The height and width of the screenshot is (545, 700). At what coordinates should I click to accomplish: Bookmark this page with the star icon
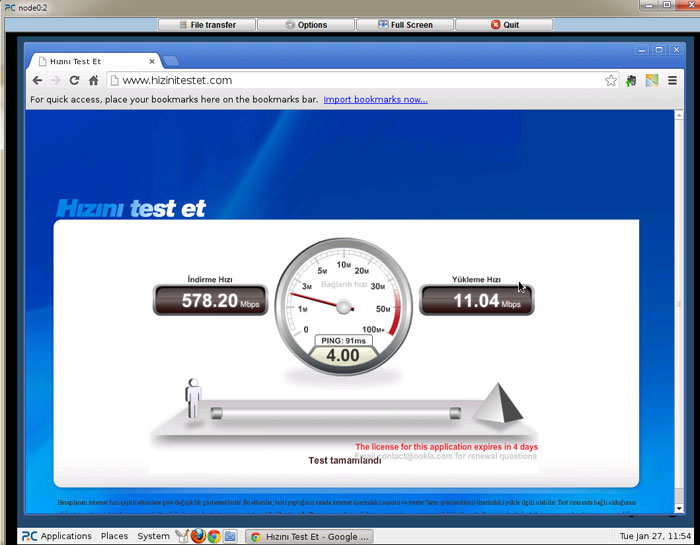611,80
